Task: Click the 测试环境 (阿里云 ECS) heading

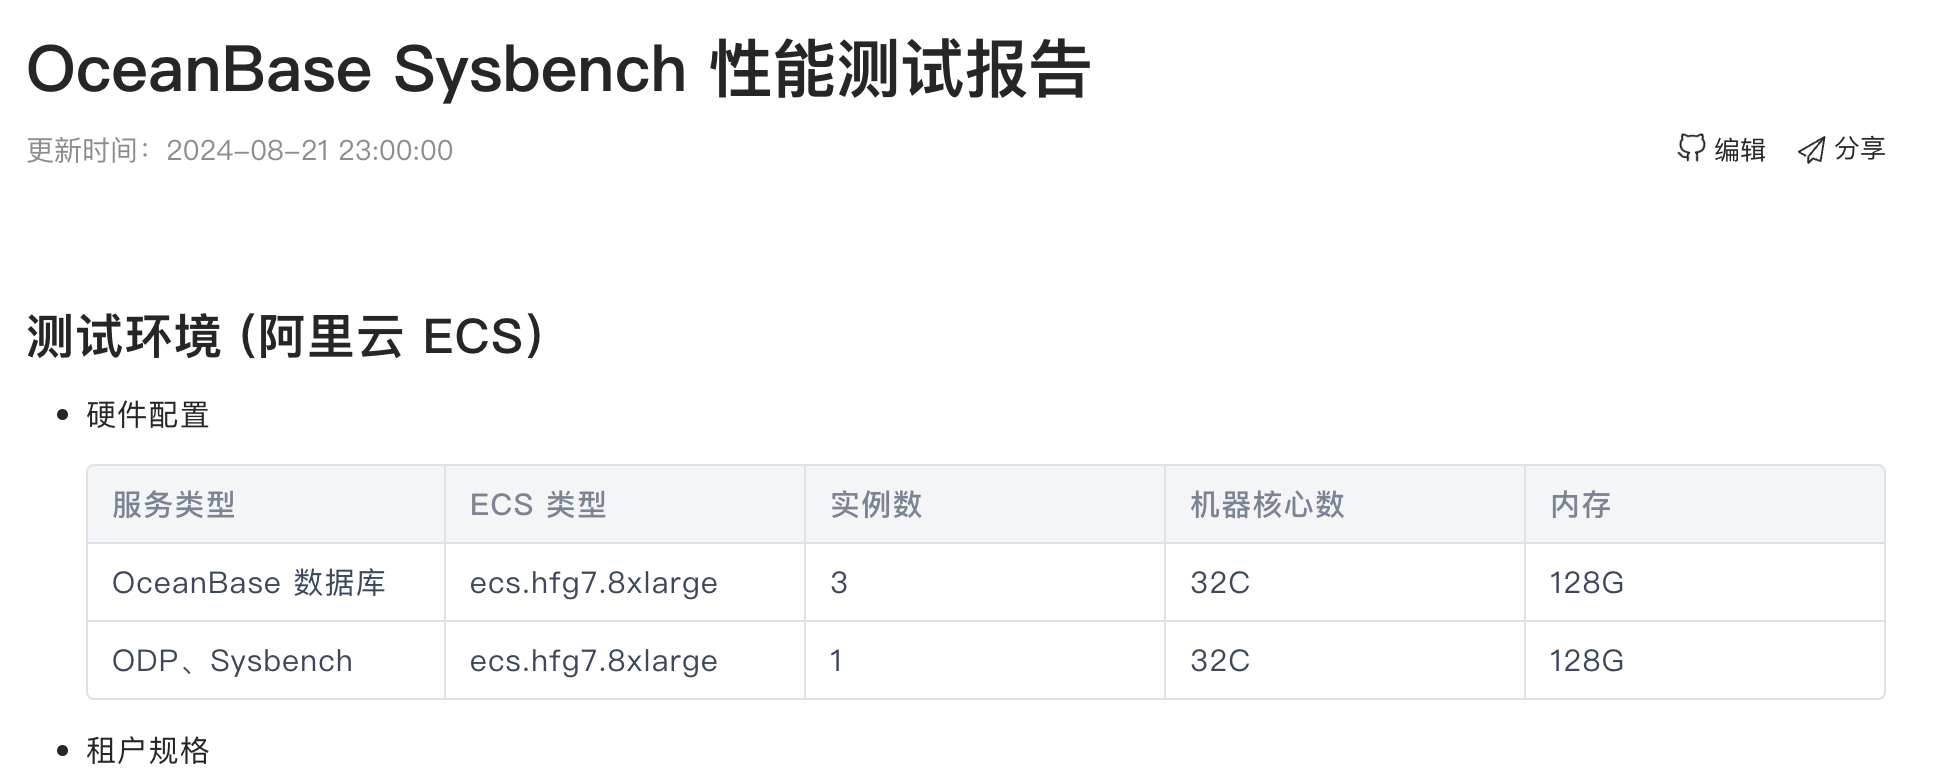Action: click(x=286, y=336)
